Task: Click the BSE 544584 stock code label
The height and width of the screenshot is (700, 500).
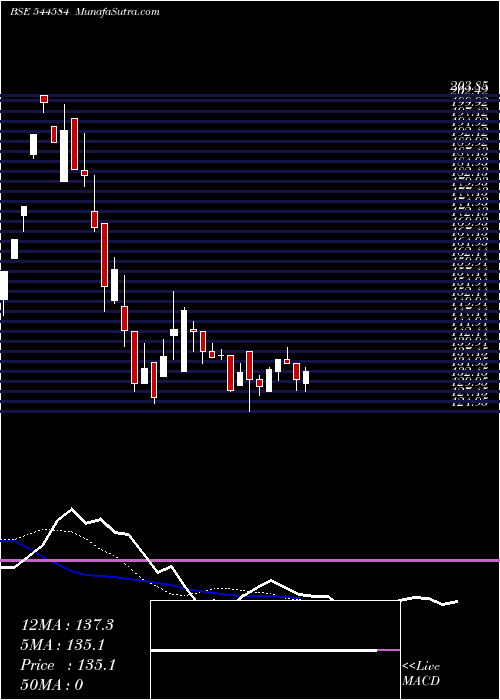Action: tap(39, 12)
